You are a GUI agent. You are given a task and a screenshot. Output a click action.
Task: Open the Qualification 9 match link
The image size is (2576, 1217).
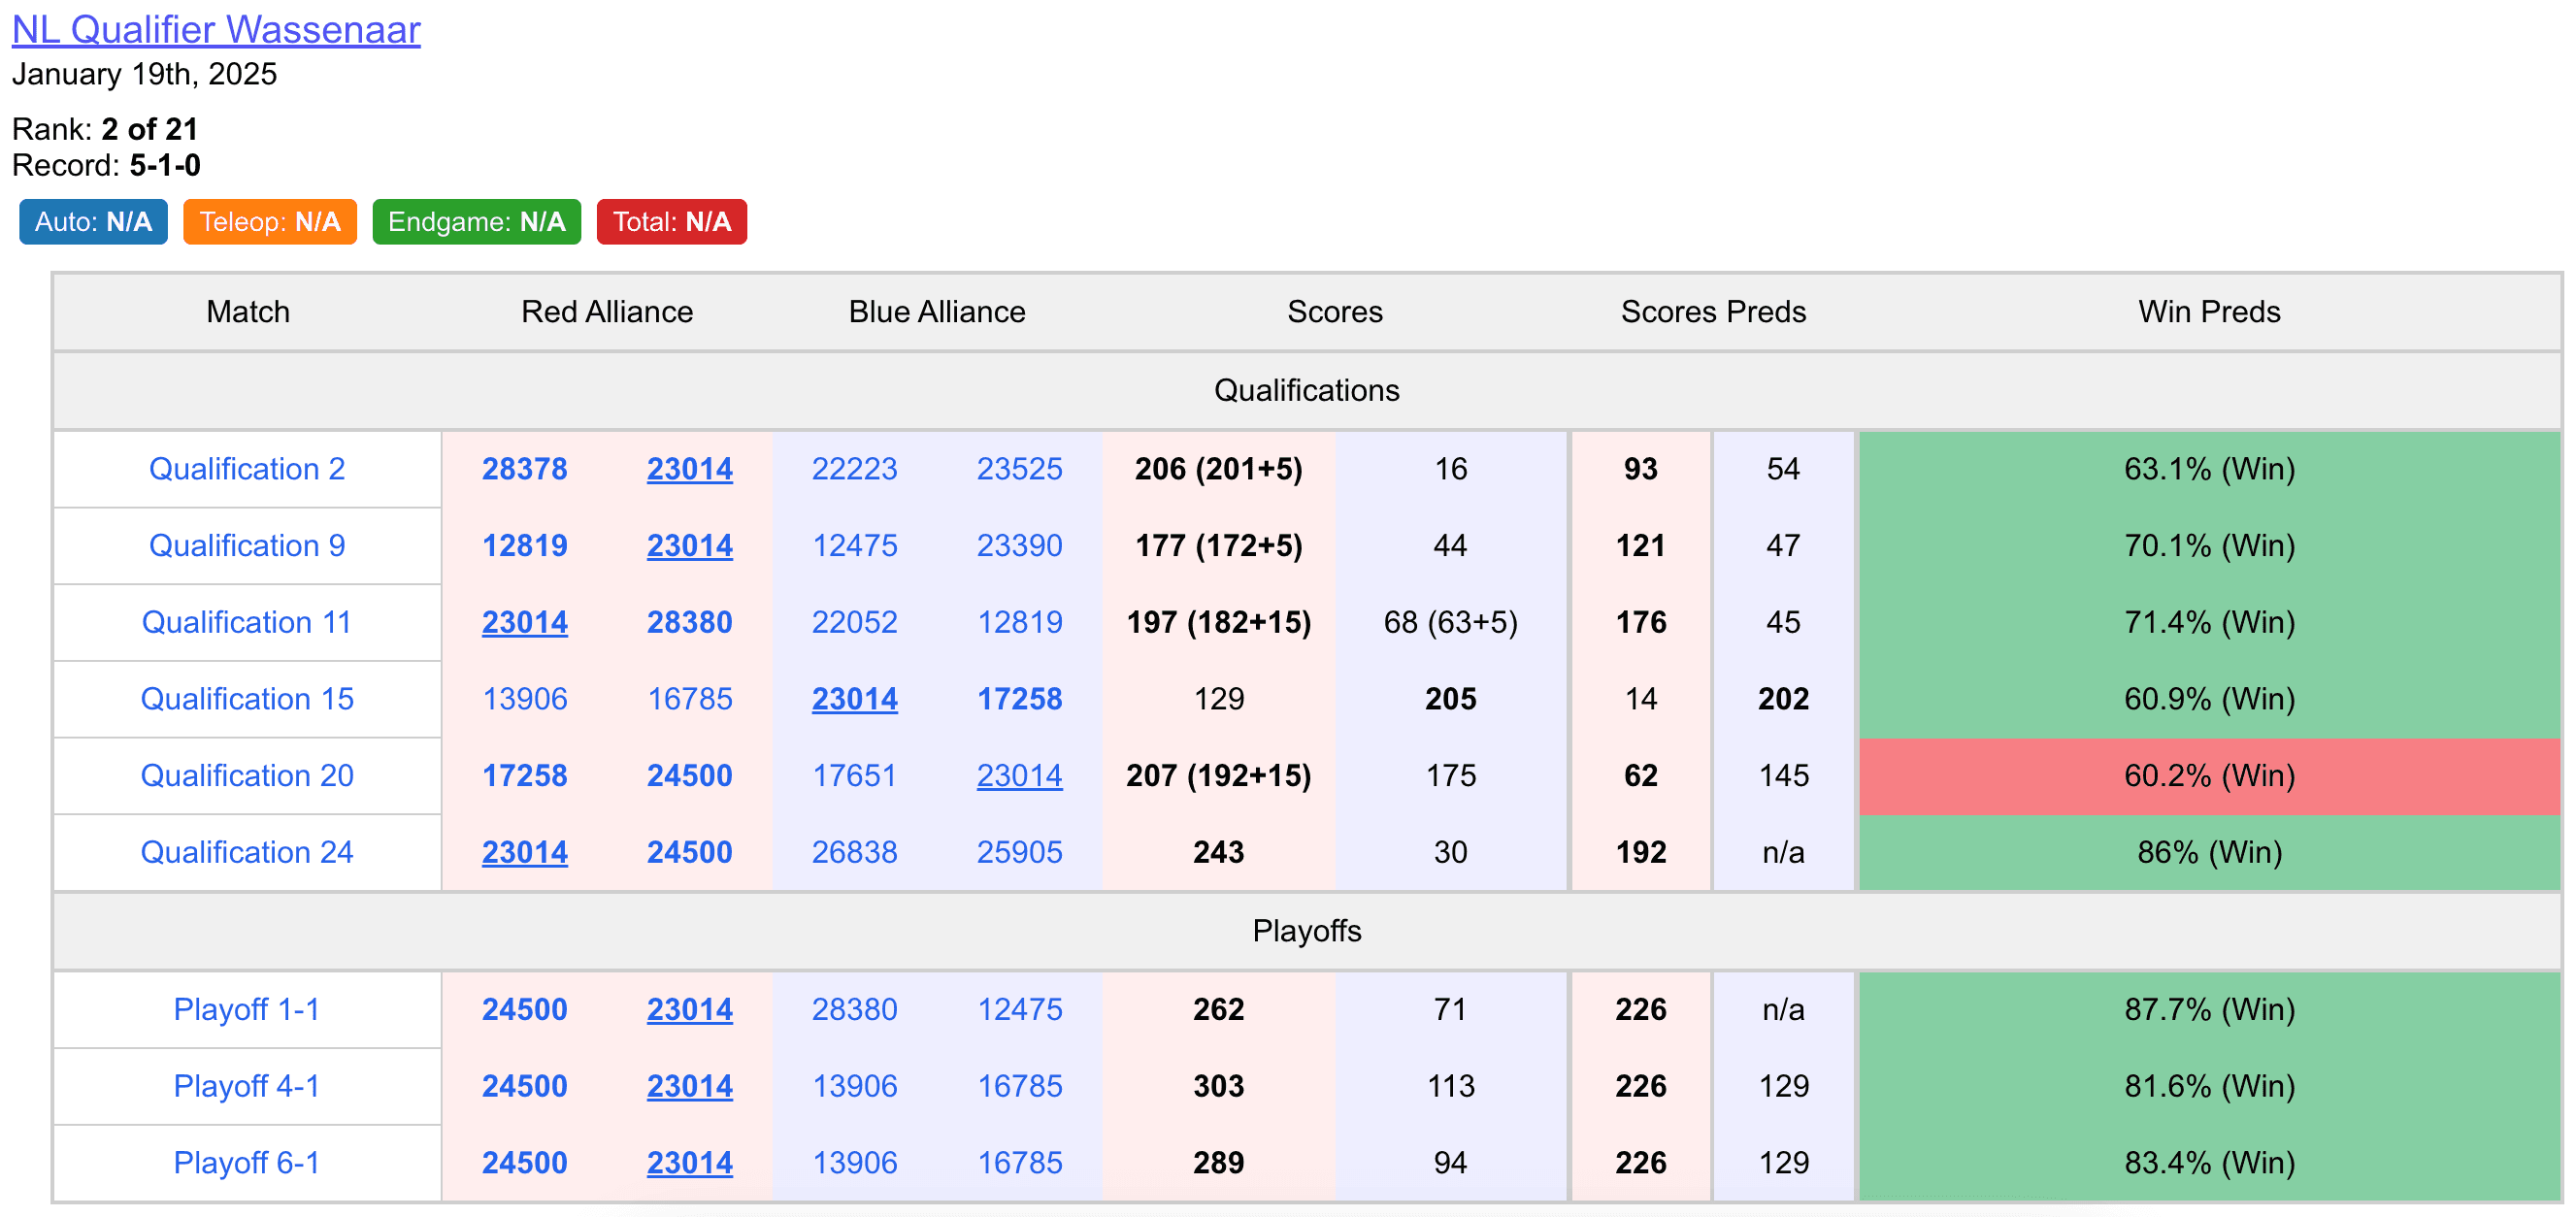[247, 546]
